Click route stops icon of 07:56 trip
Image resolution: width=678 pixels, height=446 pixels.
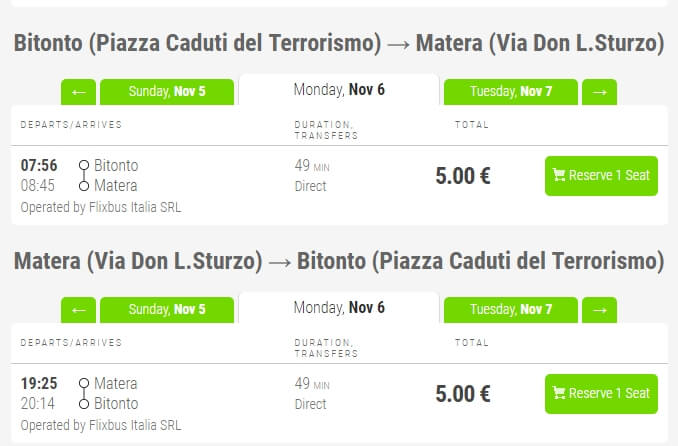[x=84, y=176]
